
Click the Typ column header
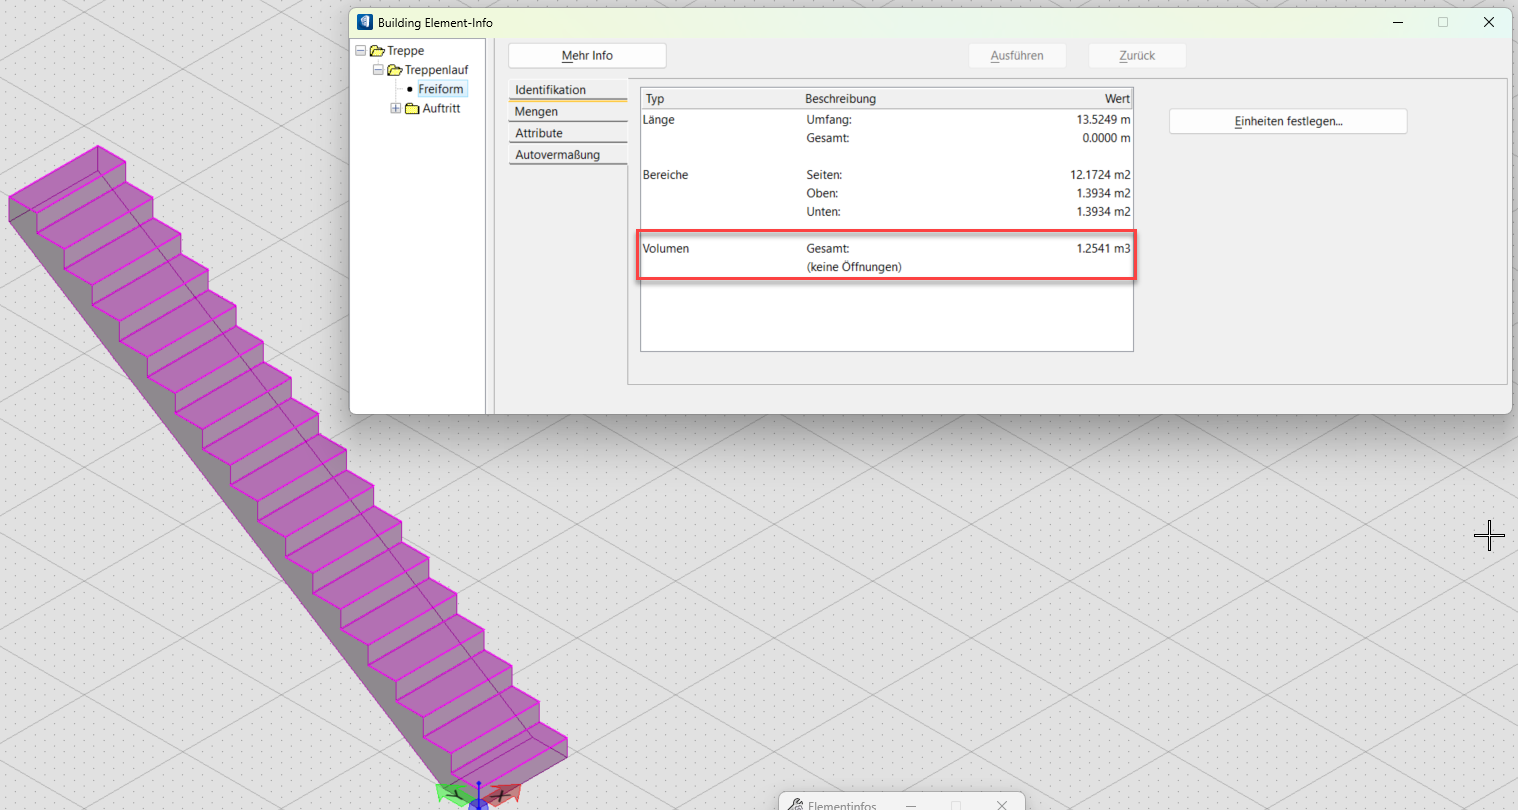pyautogui.click(x=722, y=99)
